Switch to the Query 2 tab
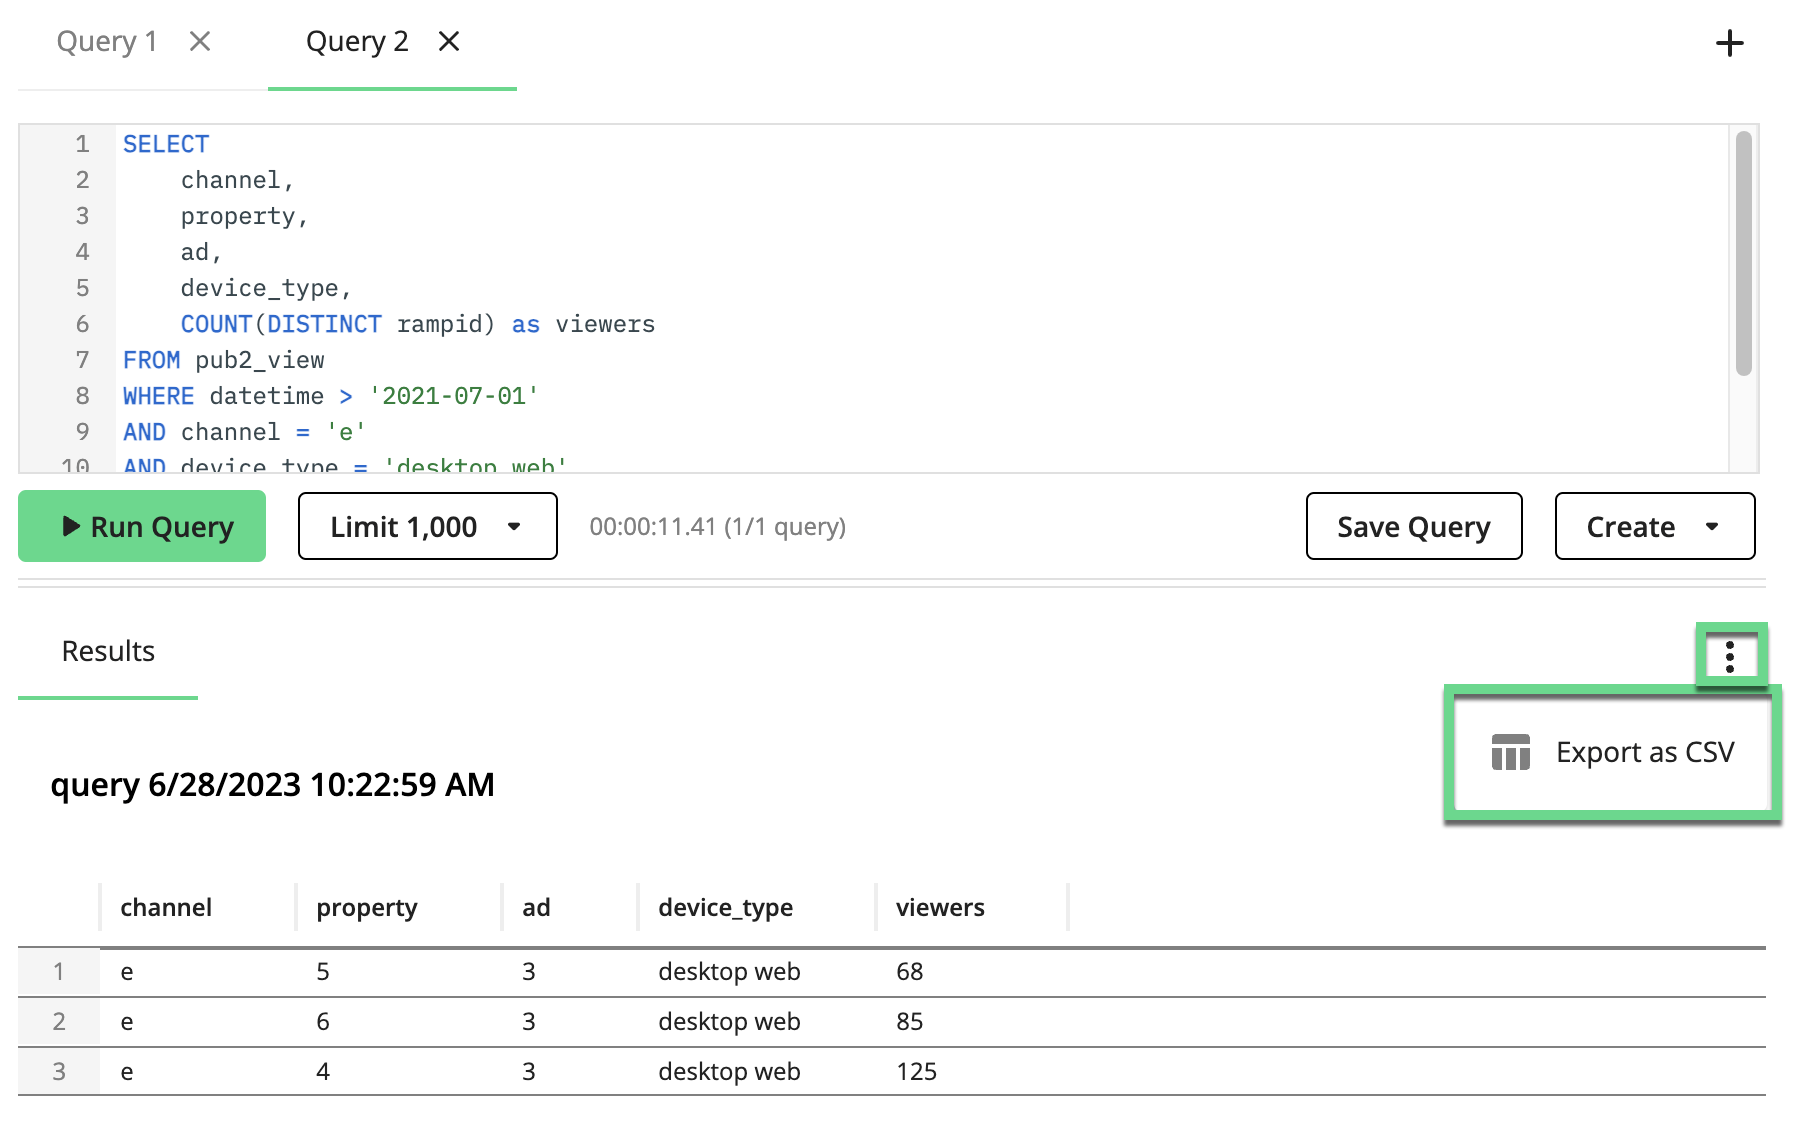This screenshot has height=1142, width=1802. point(357,41)
